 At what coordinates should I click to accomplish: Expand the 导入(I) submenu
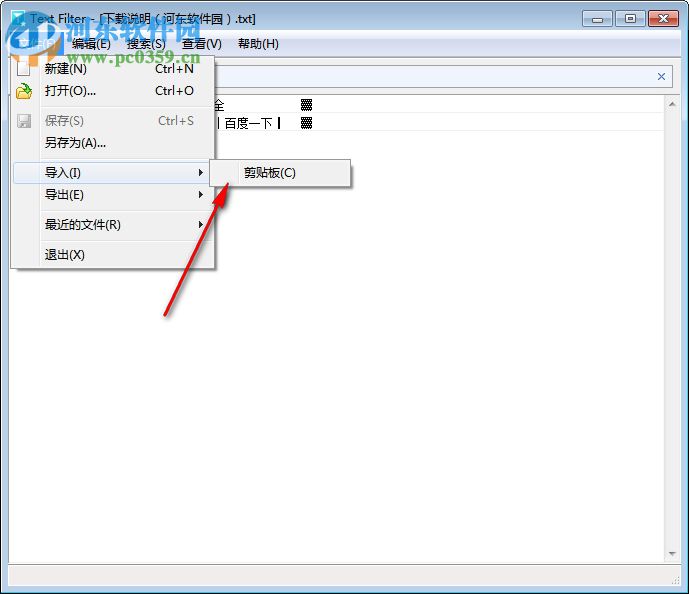(114, 173)
